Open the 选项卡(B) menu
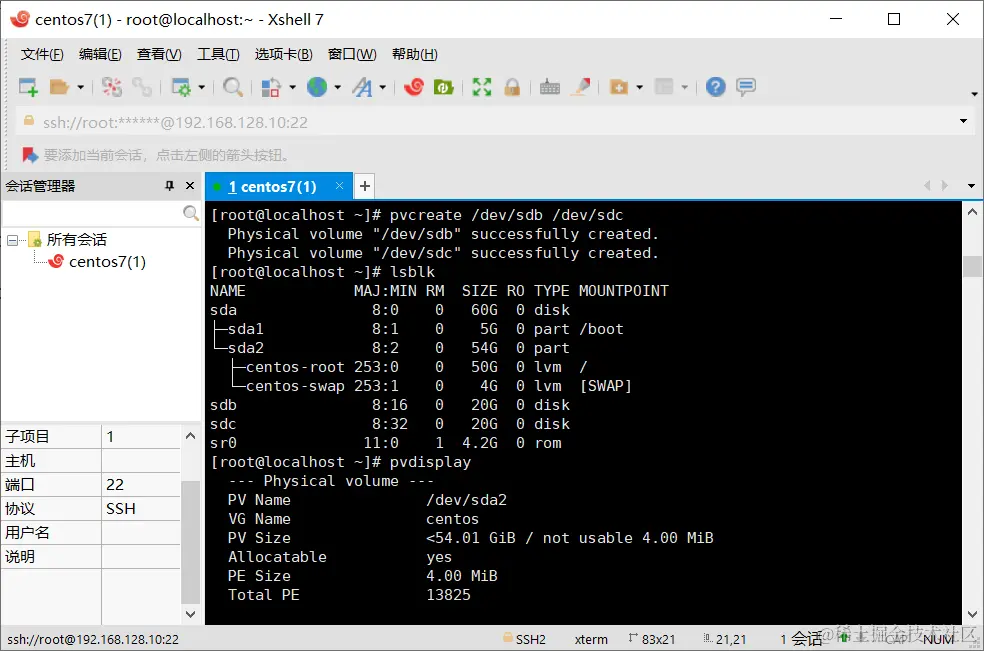The image size is (984, 651). [284, 55]
